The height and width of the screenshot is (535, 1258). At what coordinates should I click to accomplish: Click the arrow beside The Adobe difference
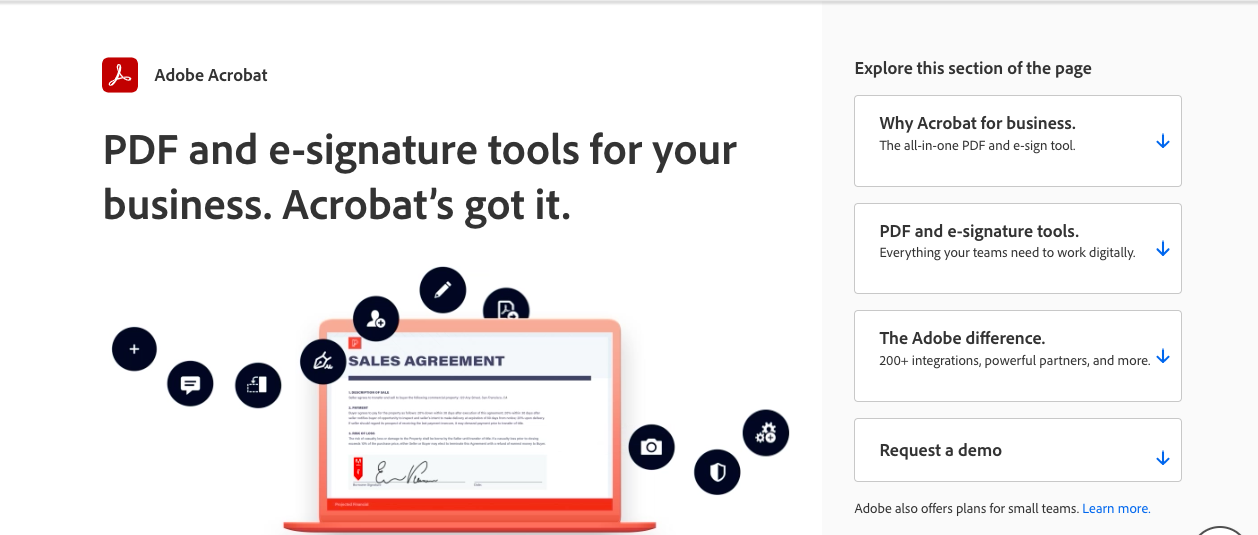[x=1162, y=357]
